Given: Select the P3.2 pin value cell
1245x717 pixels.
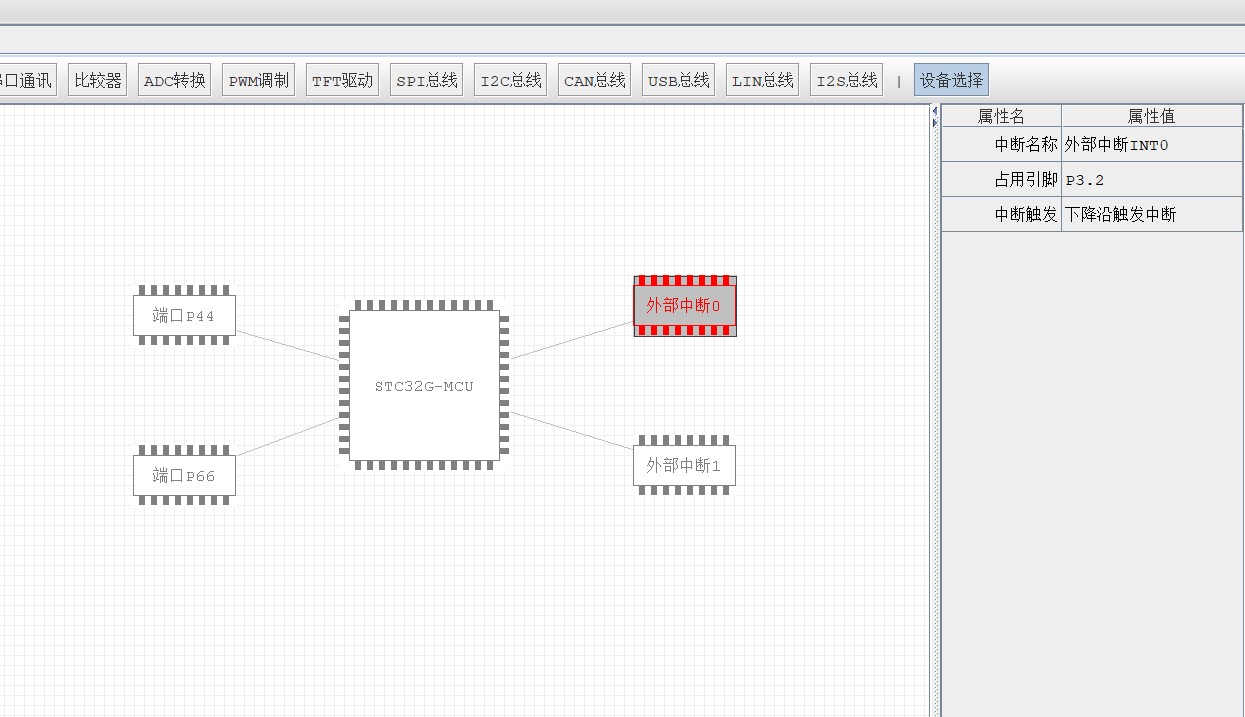Looking at the screenshot, I should [1151, 179].
